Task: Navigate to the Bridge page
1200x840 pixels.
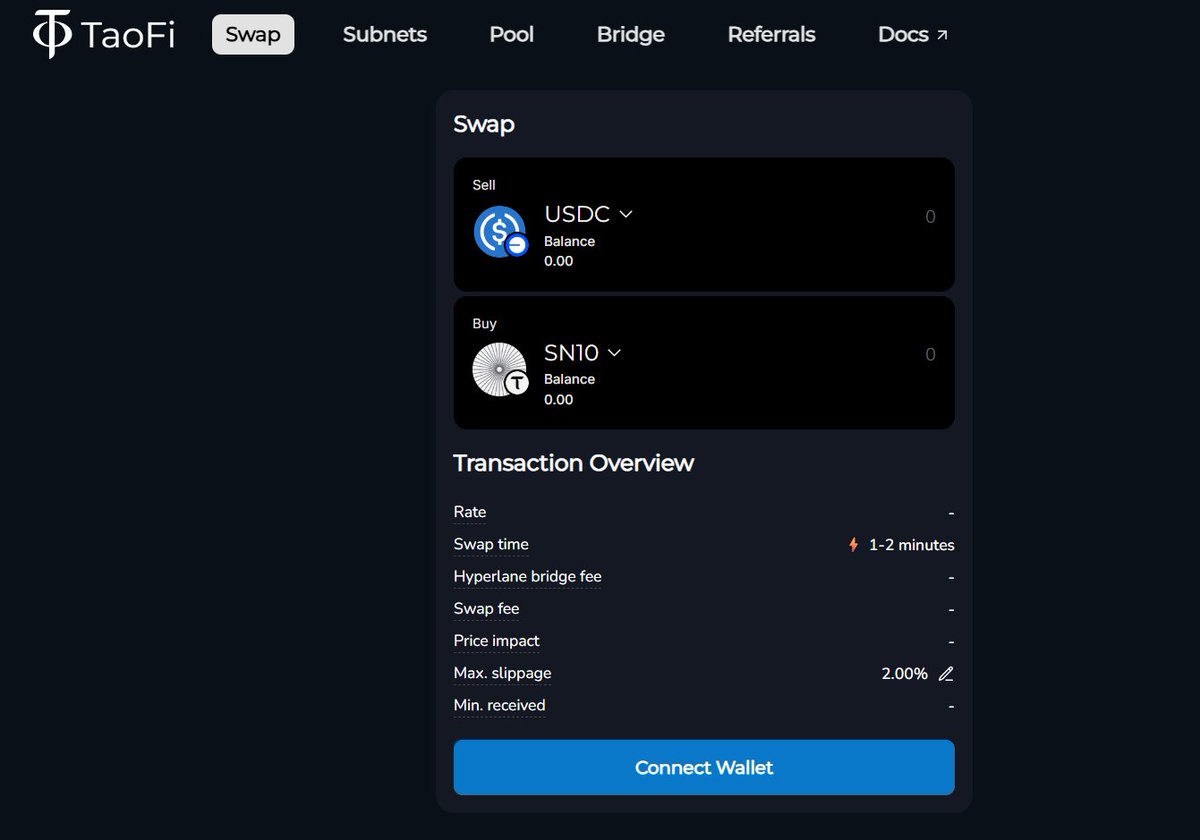Action: (631, 34)
